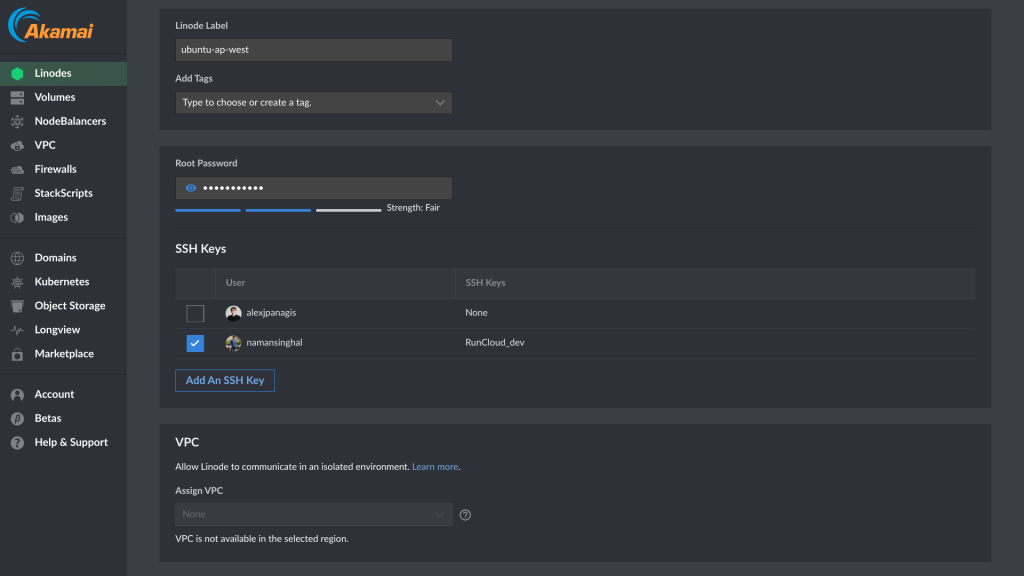The height and width of the screenshot is (576, 1024).
Task: Click the Kubernetes wheel icon
Action: pyautogui.click(x=18, y=282)
